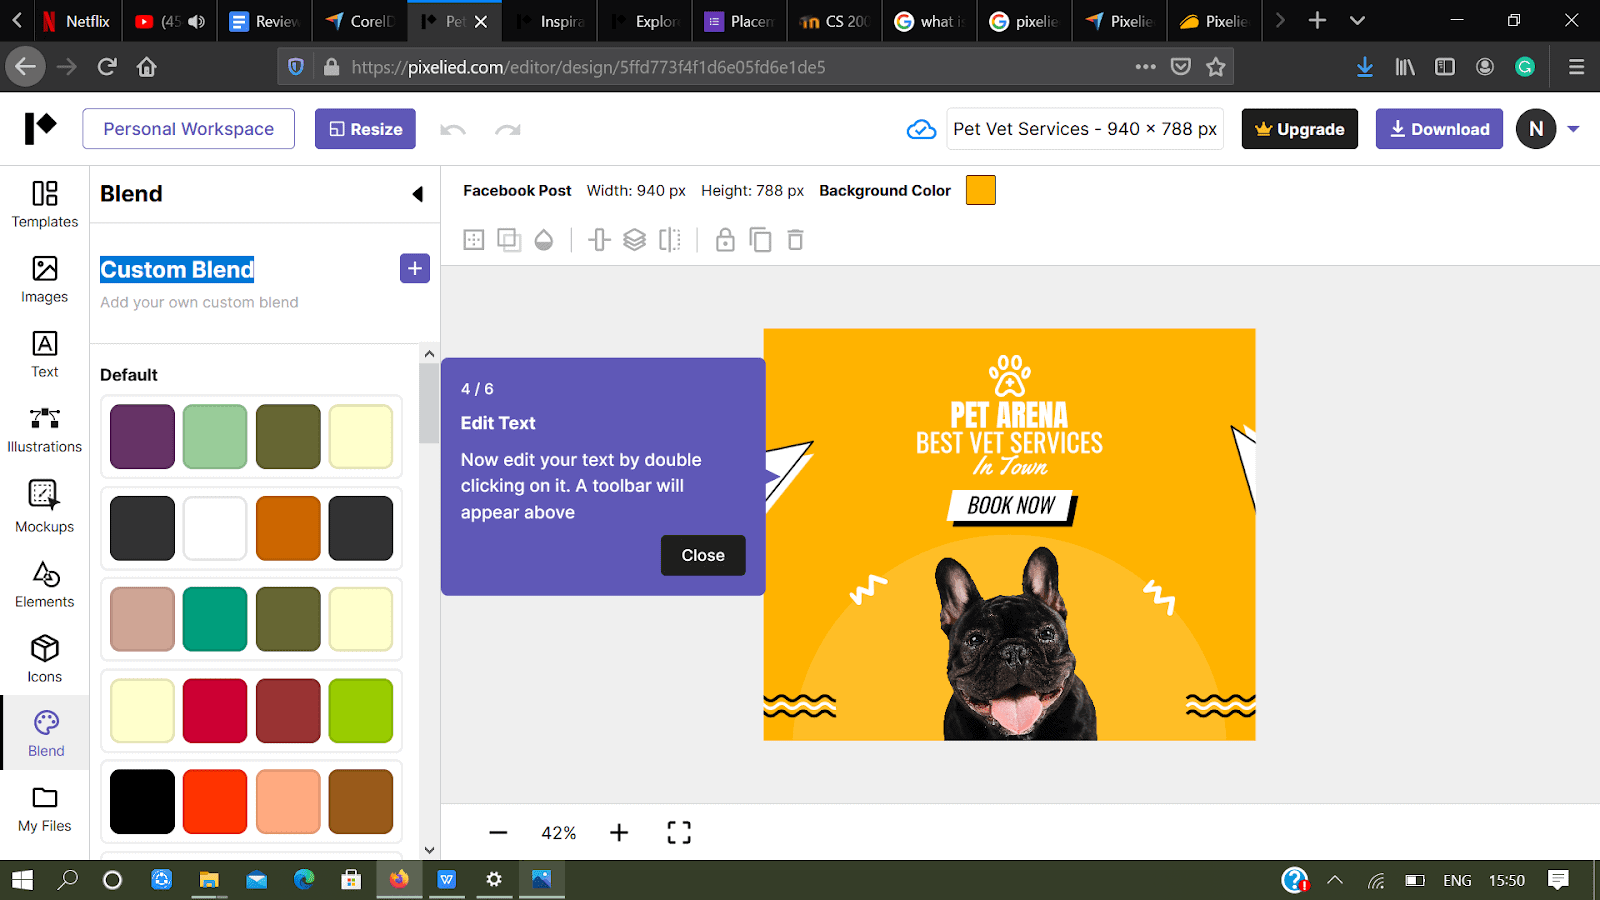
Task: Toggle fullscreen canvas view
Action: pos(679,833)
